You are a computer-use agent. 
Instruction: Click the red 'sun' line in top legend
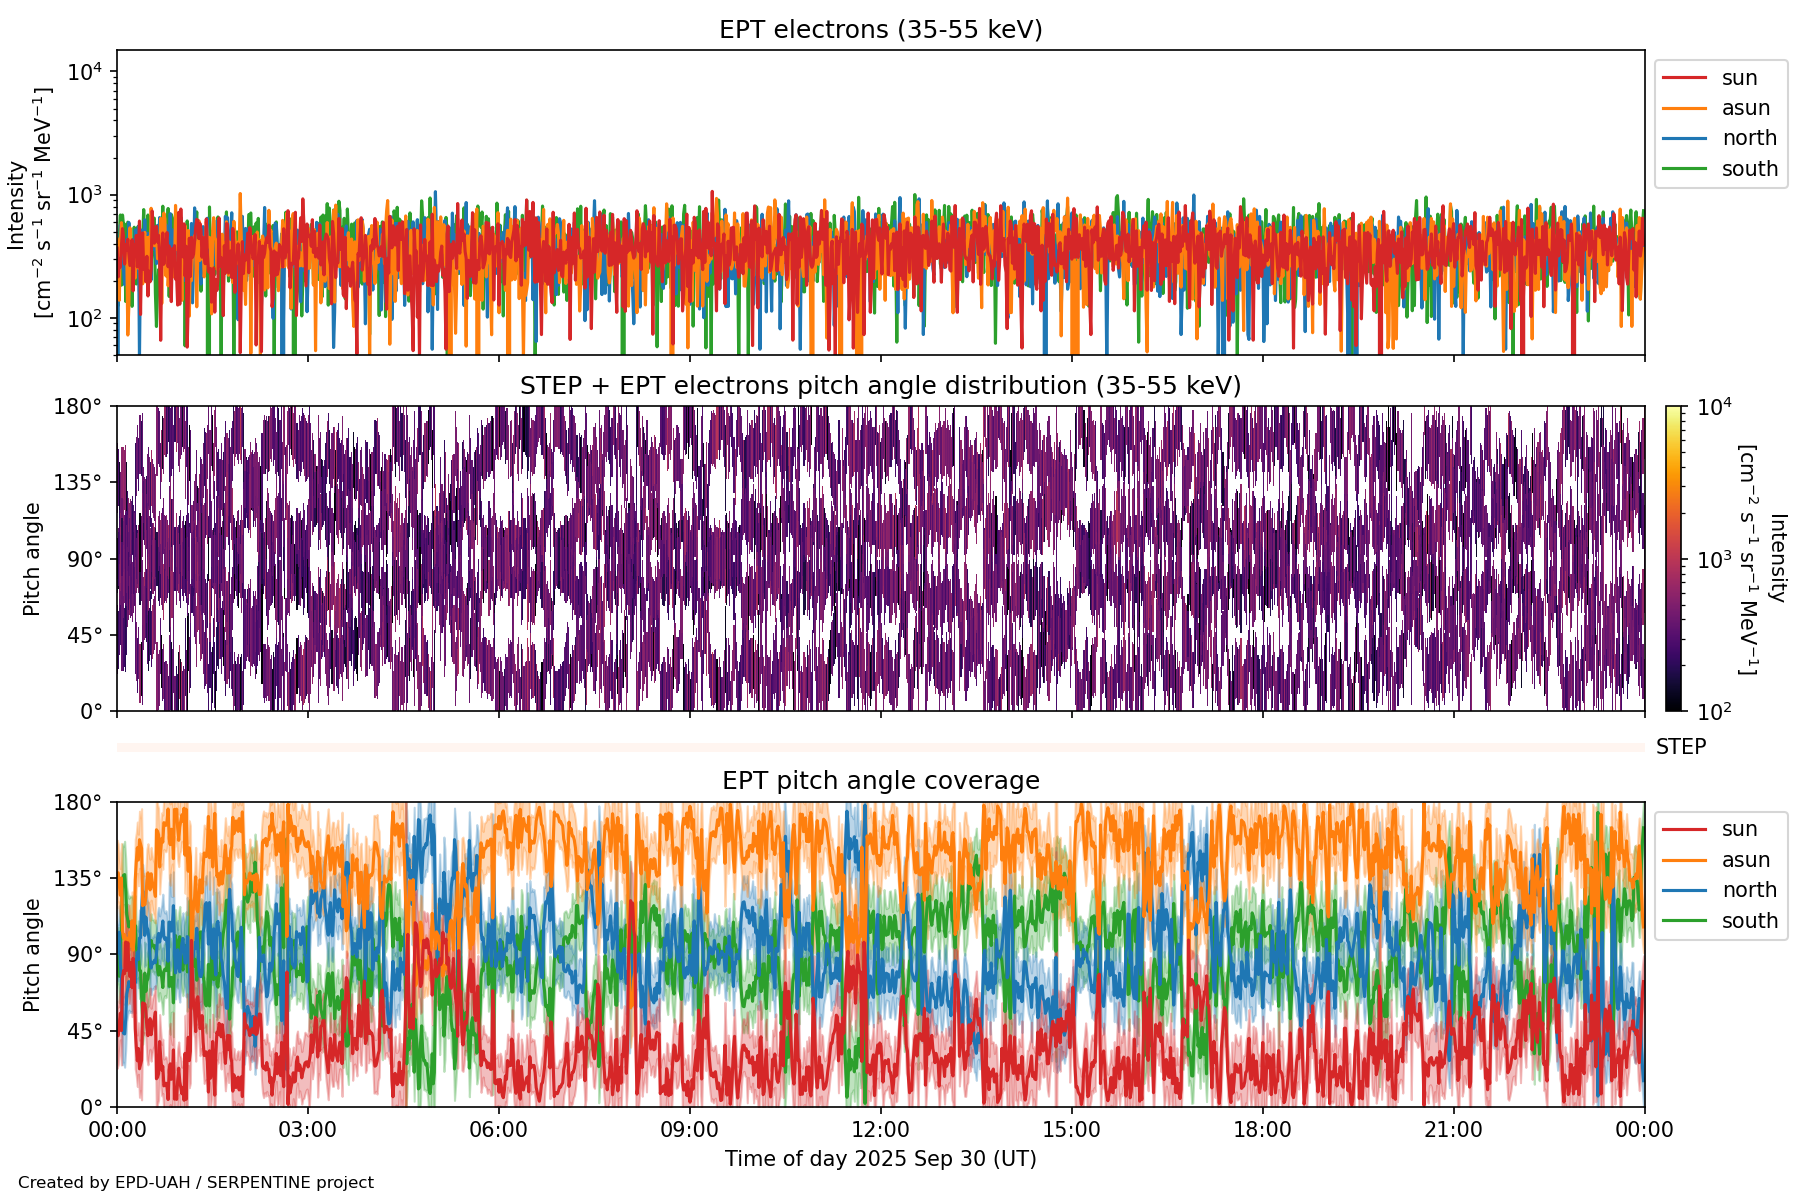(x=1684, y=78)
